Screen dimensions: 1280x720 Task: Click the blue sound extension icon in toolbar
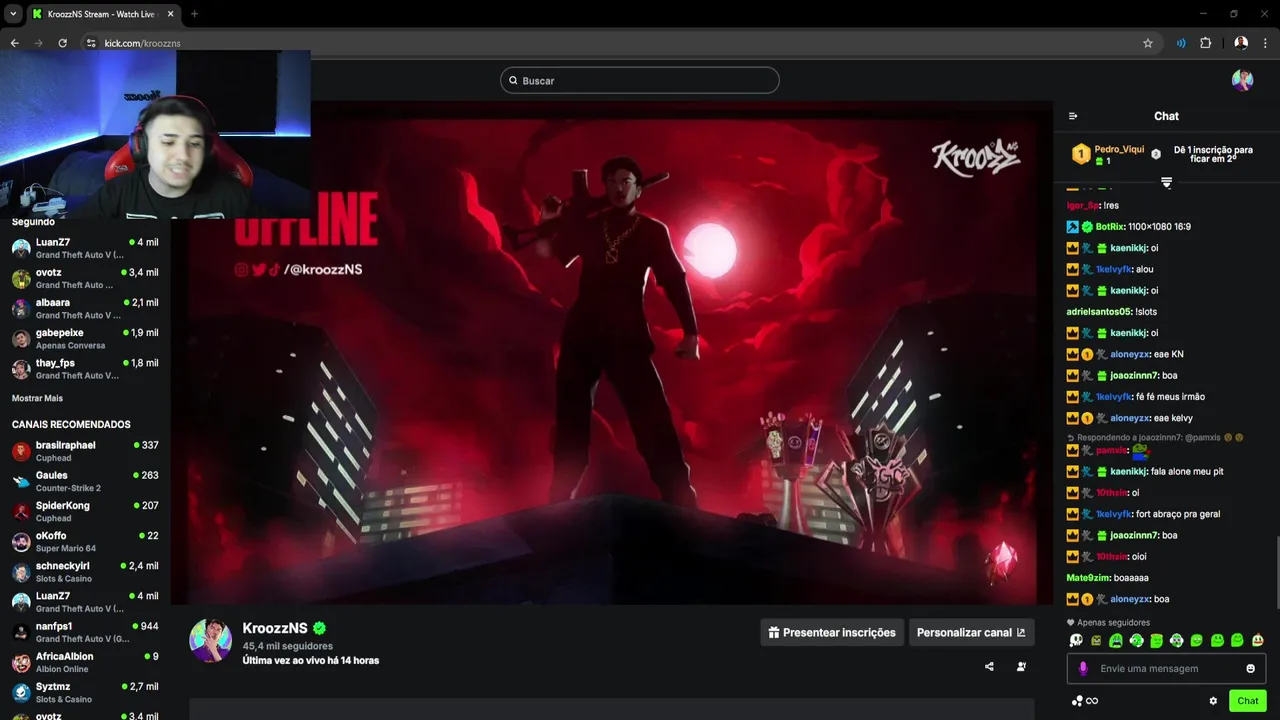point(1181,43)
